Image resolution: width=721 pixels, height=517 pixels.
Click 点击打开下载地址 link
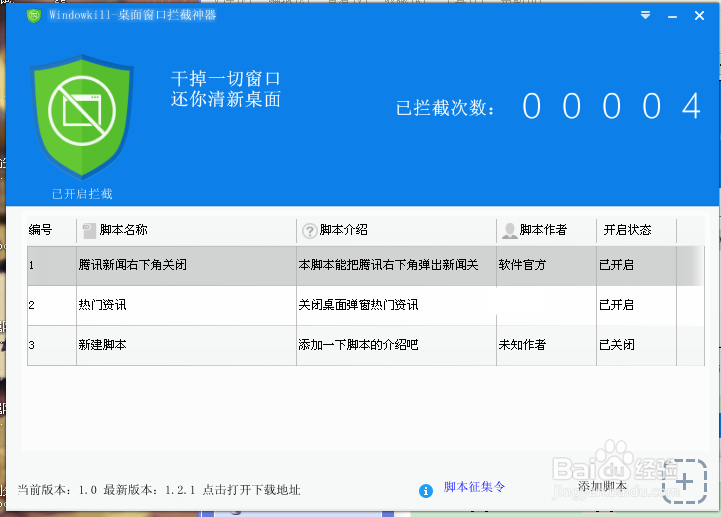tap(252, 490)
